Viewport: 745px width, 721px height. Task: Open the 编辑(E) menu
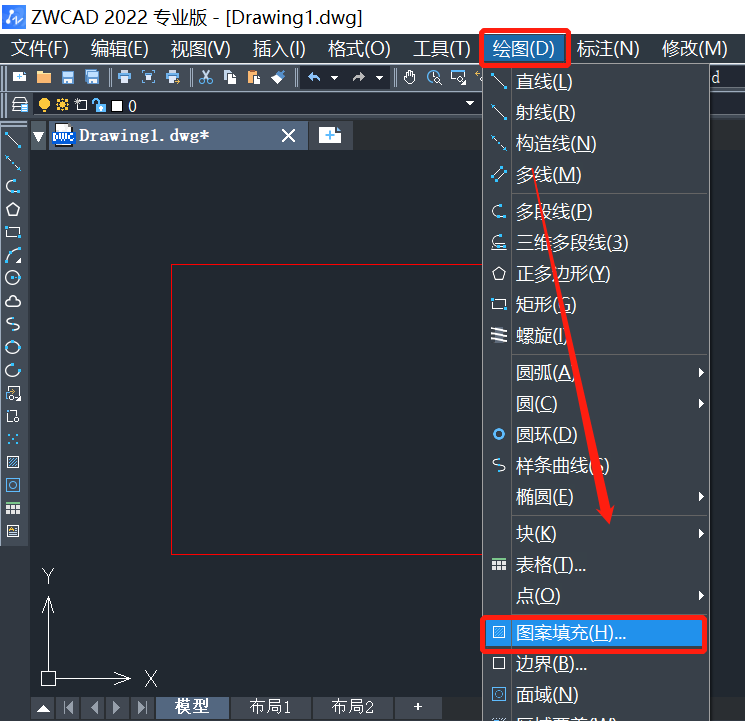point(120,48)
